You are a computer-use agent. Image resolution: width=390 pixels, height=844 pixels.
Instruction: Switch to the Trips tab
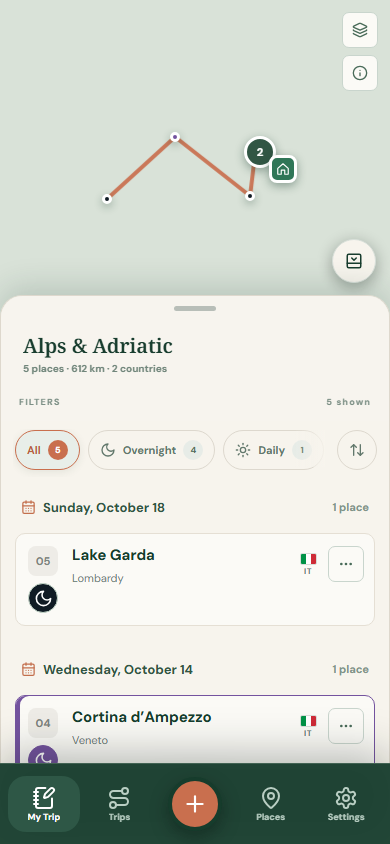coord(119,804)
